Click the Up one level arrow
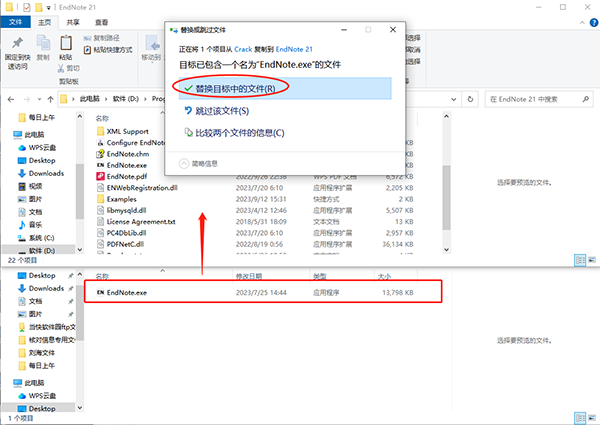Screen dimensions: 600x425 point(50,99)
